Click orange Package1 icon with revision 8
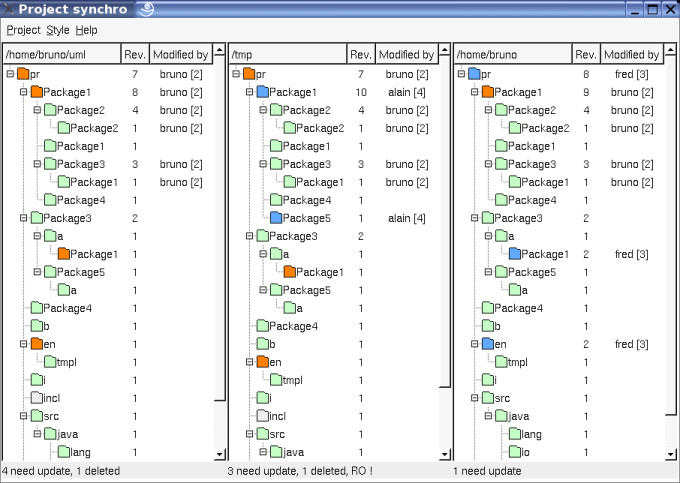Viewport: 680px width, 483px height. tap(37, 92)
